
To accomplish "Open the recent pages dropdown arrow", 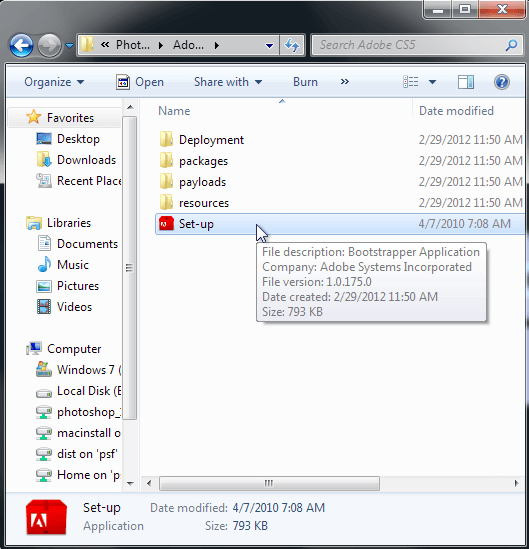I will click(70, 46).
